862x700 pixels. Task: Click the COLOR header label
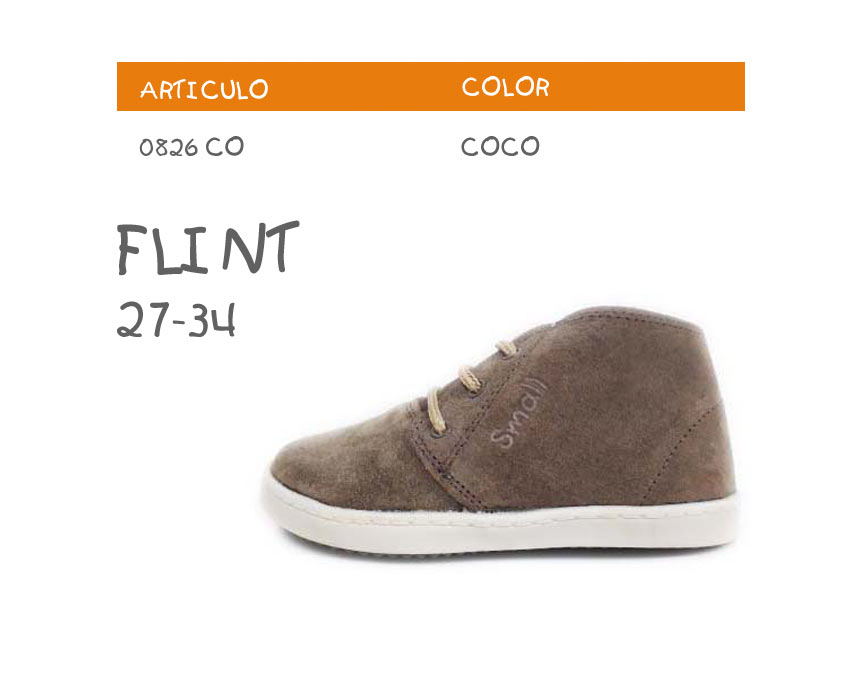(505, 87)
